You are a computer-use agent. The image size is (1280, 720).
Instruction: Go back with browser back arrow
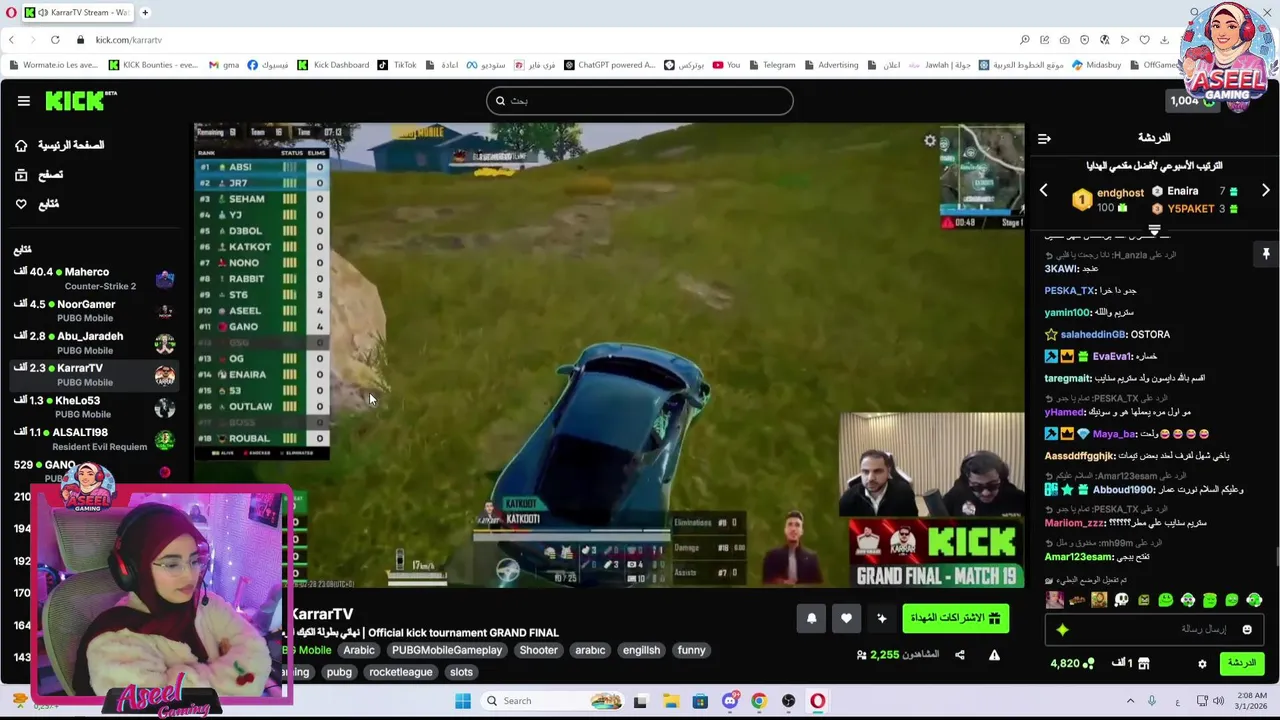(x=11, y=40)
